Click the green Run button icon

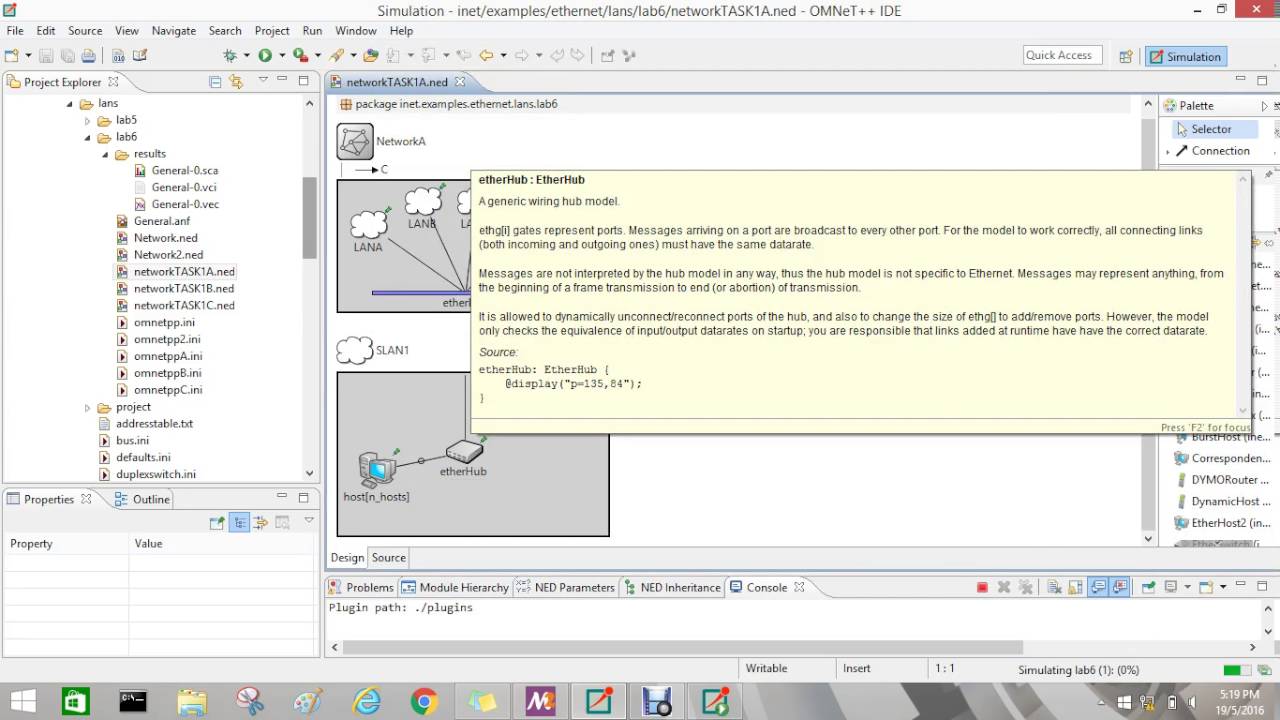[265, 56]
